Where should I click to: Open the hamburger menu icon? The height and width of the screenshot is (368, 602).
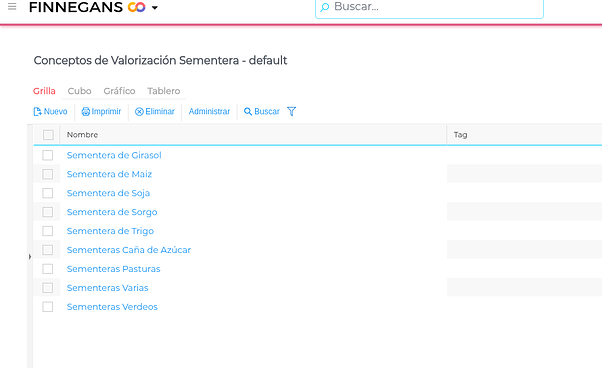point(12,6)
